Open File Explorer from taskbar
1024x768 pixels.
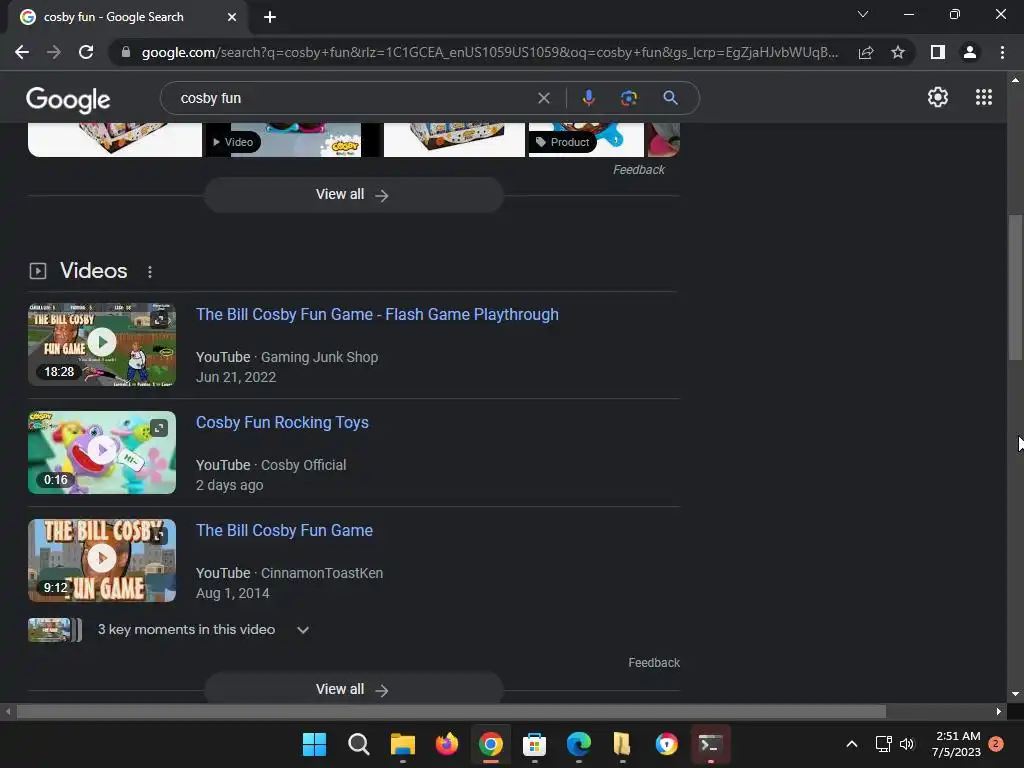tap(402, 744)
